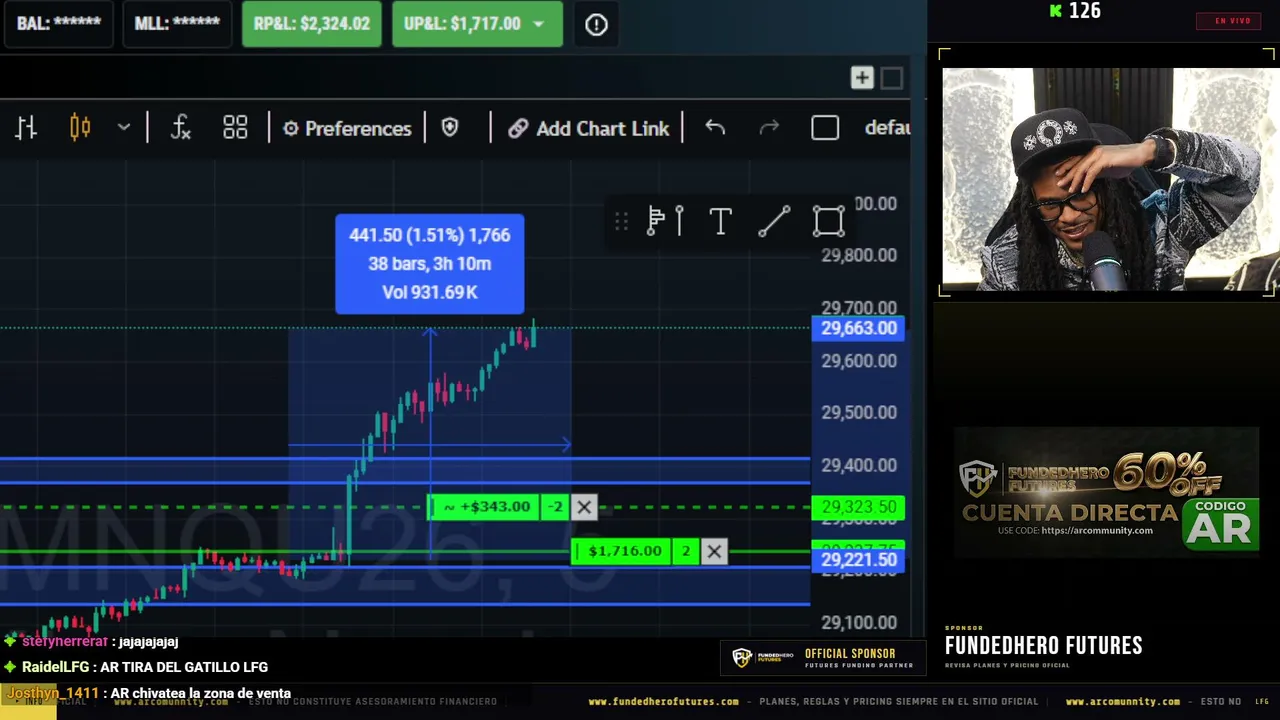Click the 29,600.00 price axis label

click(859, 360)
